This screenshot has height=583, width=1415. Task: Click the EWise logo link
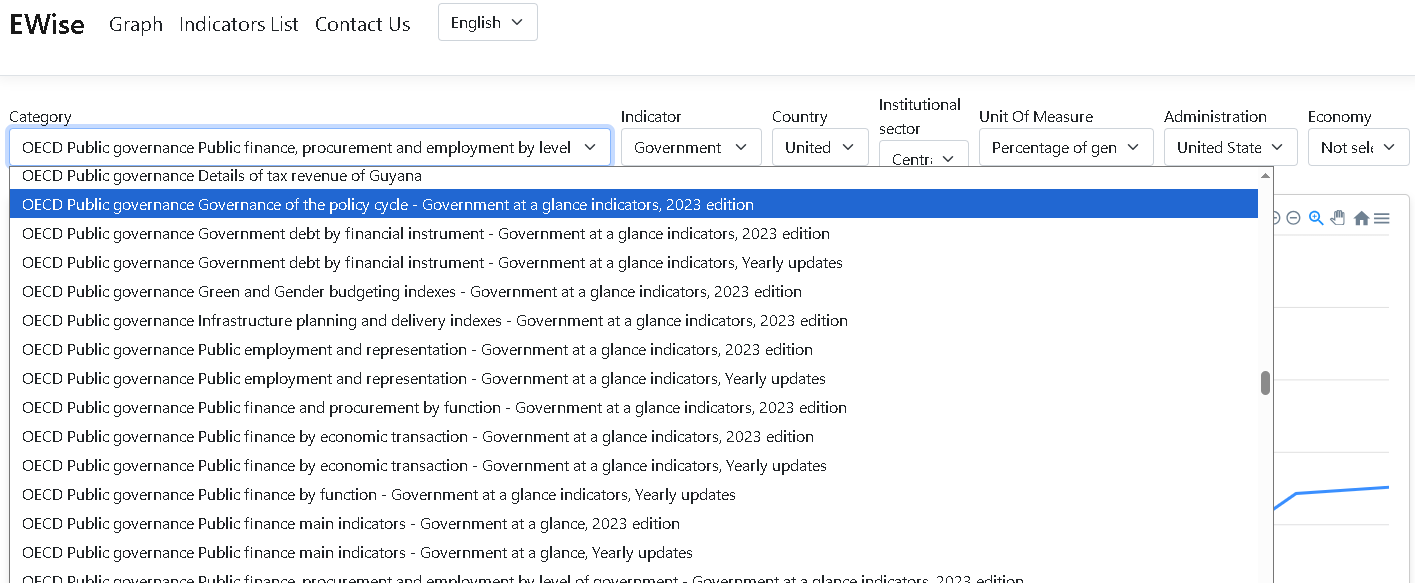point(47,24)
